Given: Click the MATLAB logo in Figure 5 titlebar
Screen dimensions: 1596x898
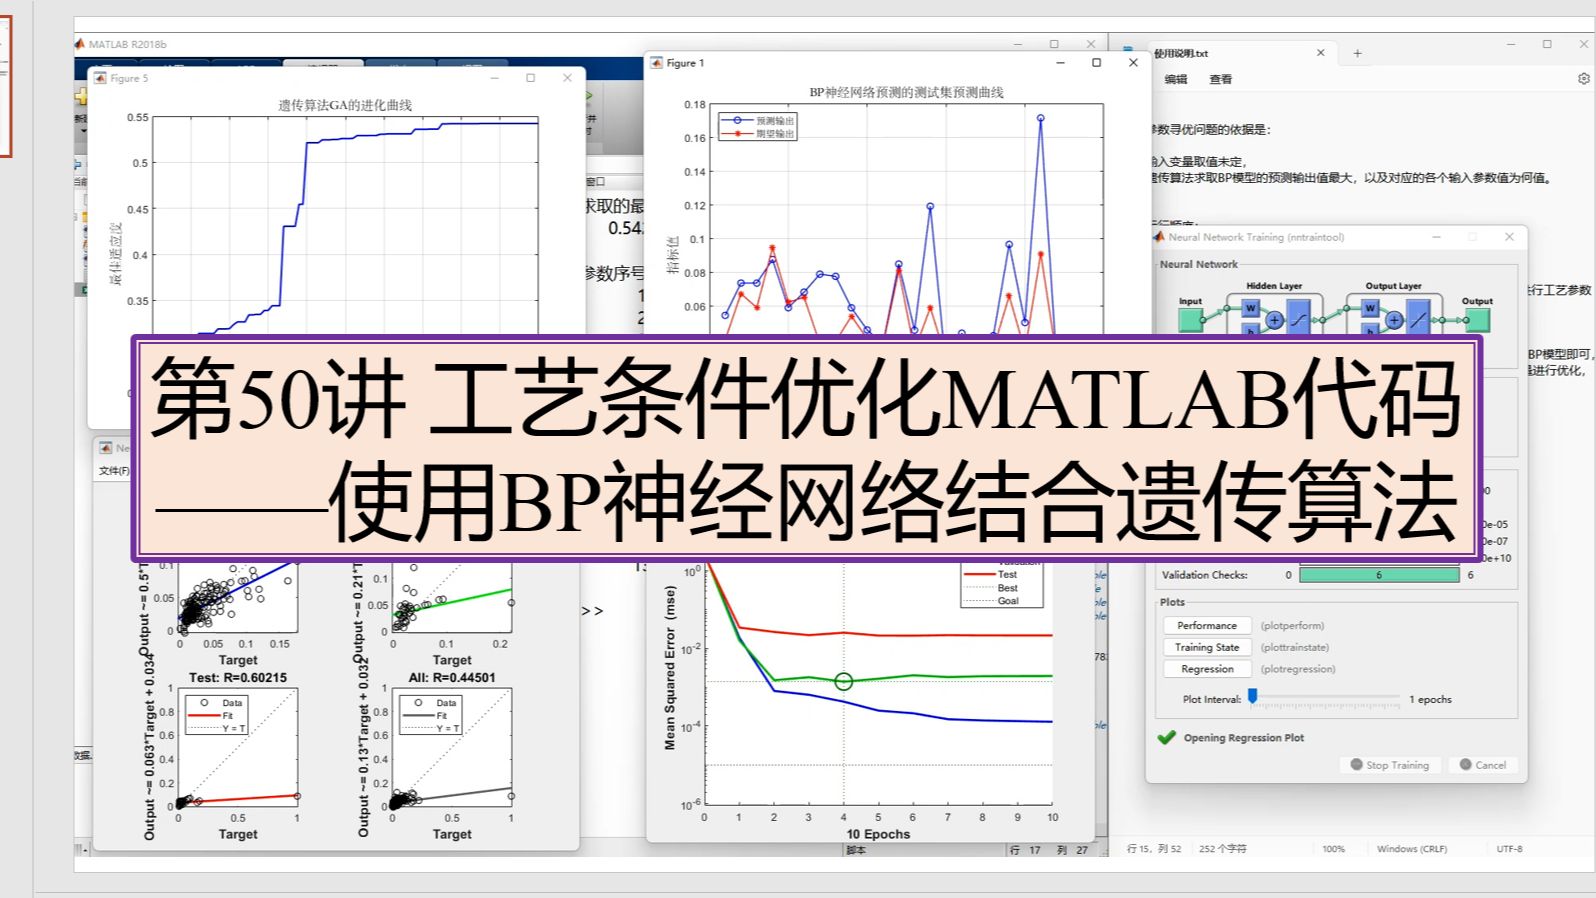Looking at the screenshot, I should [x=100, y=78].
